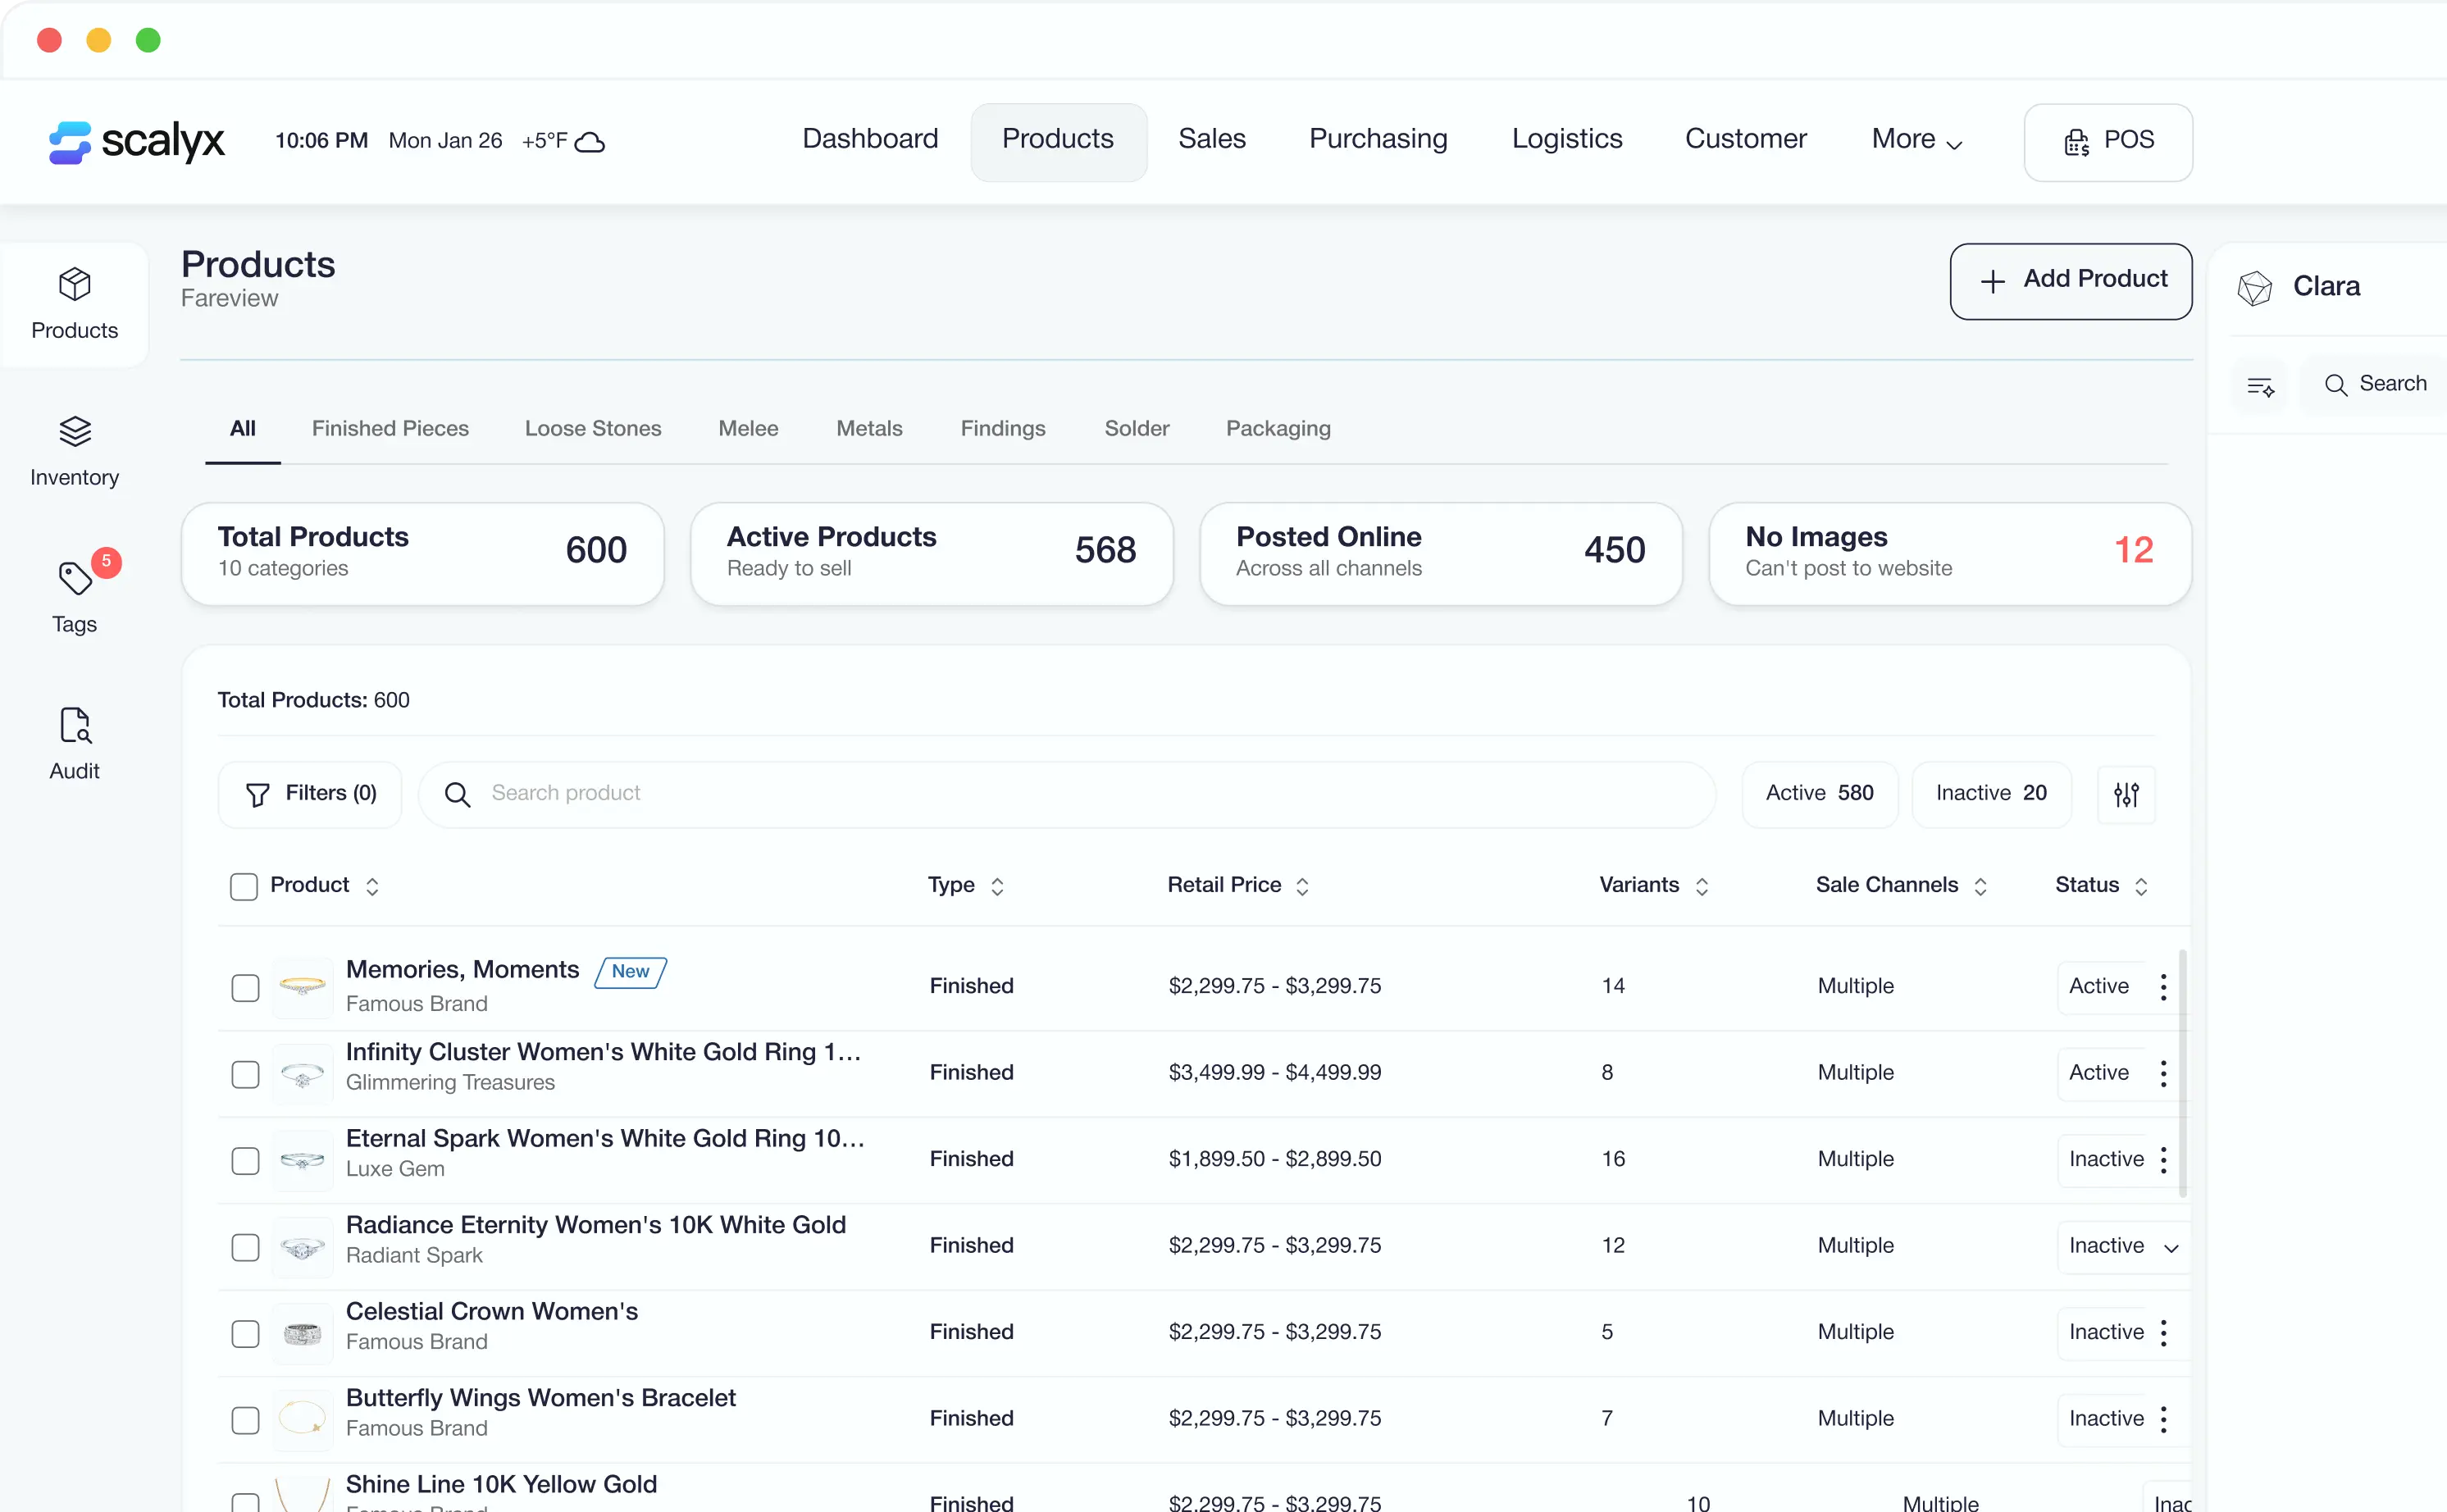Sort by the Retail Price column
The image size is (2447, 1512).
[1302, 886]
